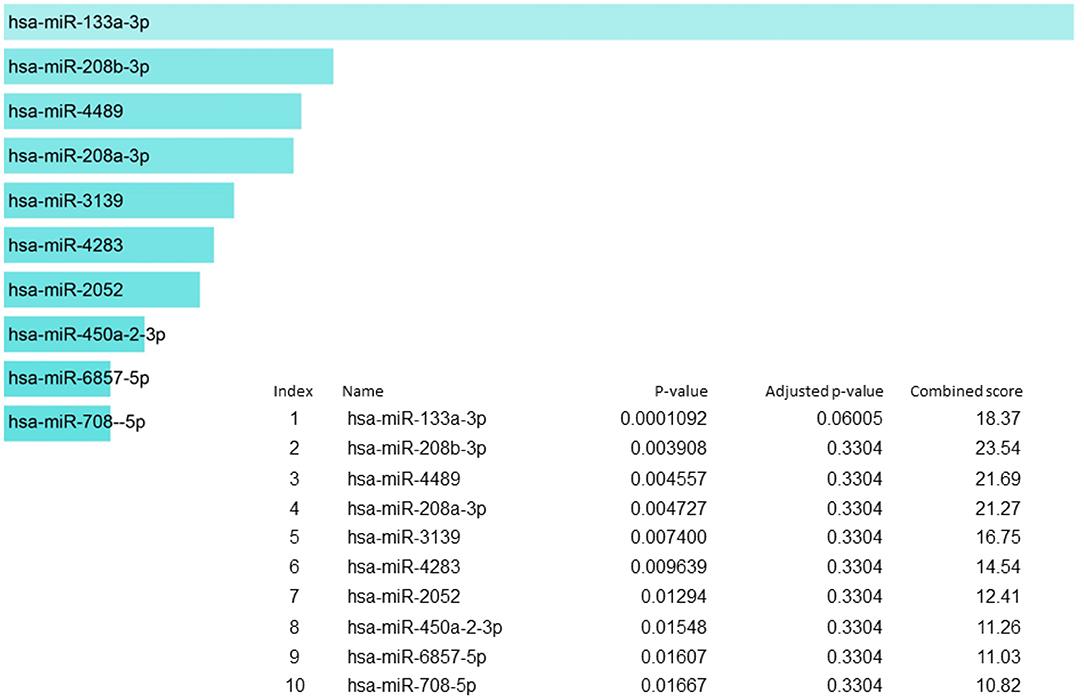Select the P-value 0.01548
This screenshot has height=699, width=1084.
[x=674, y=627]
